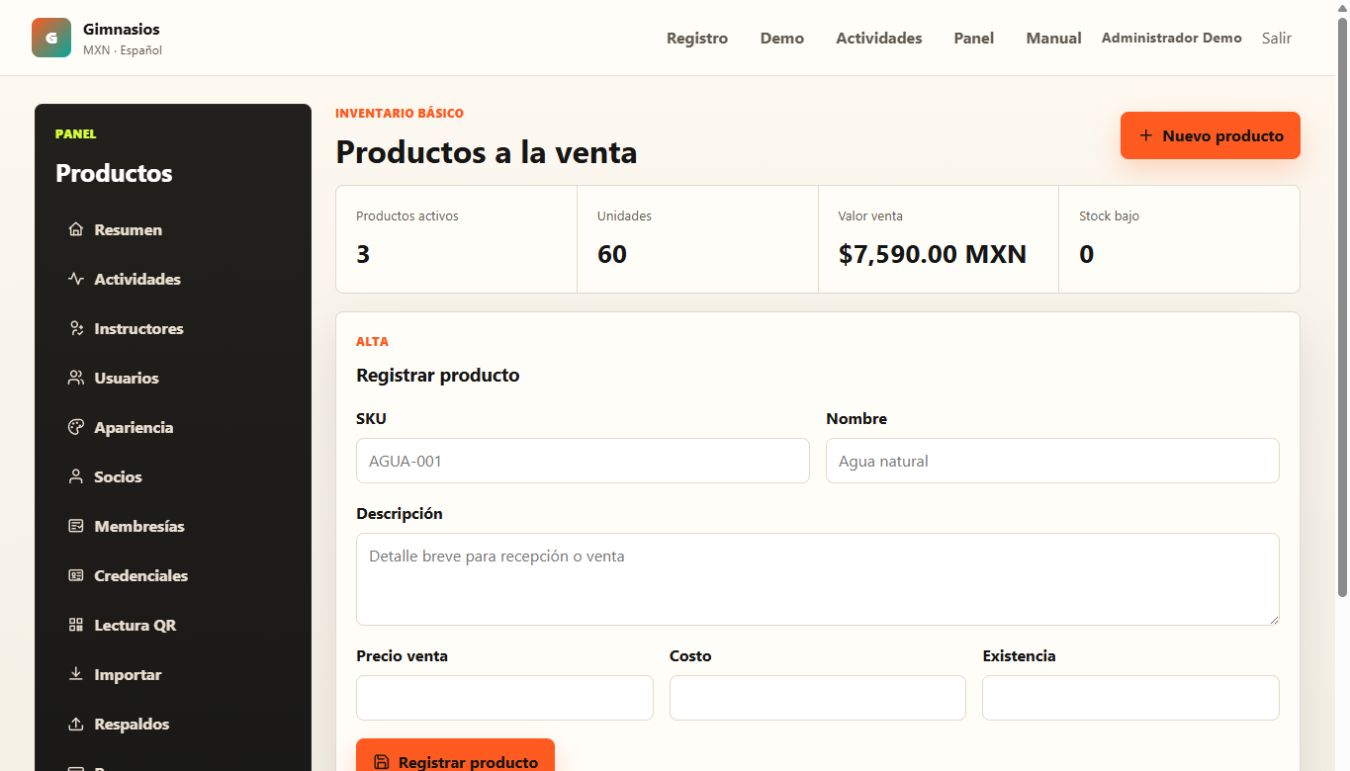Submit the Registrar producto button
The height and width of the screenshot is (771, 1350).
coord(455,755)
